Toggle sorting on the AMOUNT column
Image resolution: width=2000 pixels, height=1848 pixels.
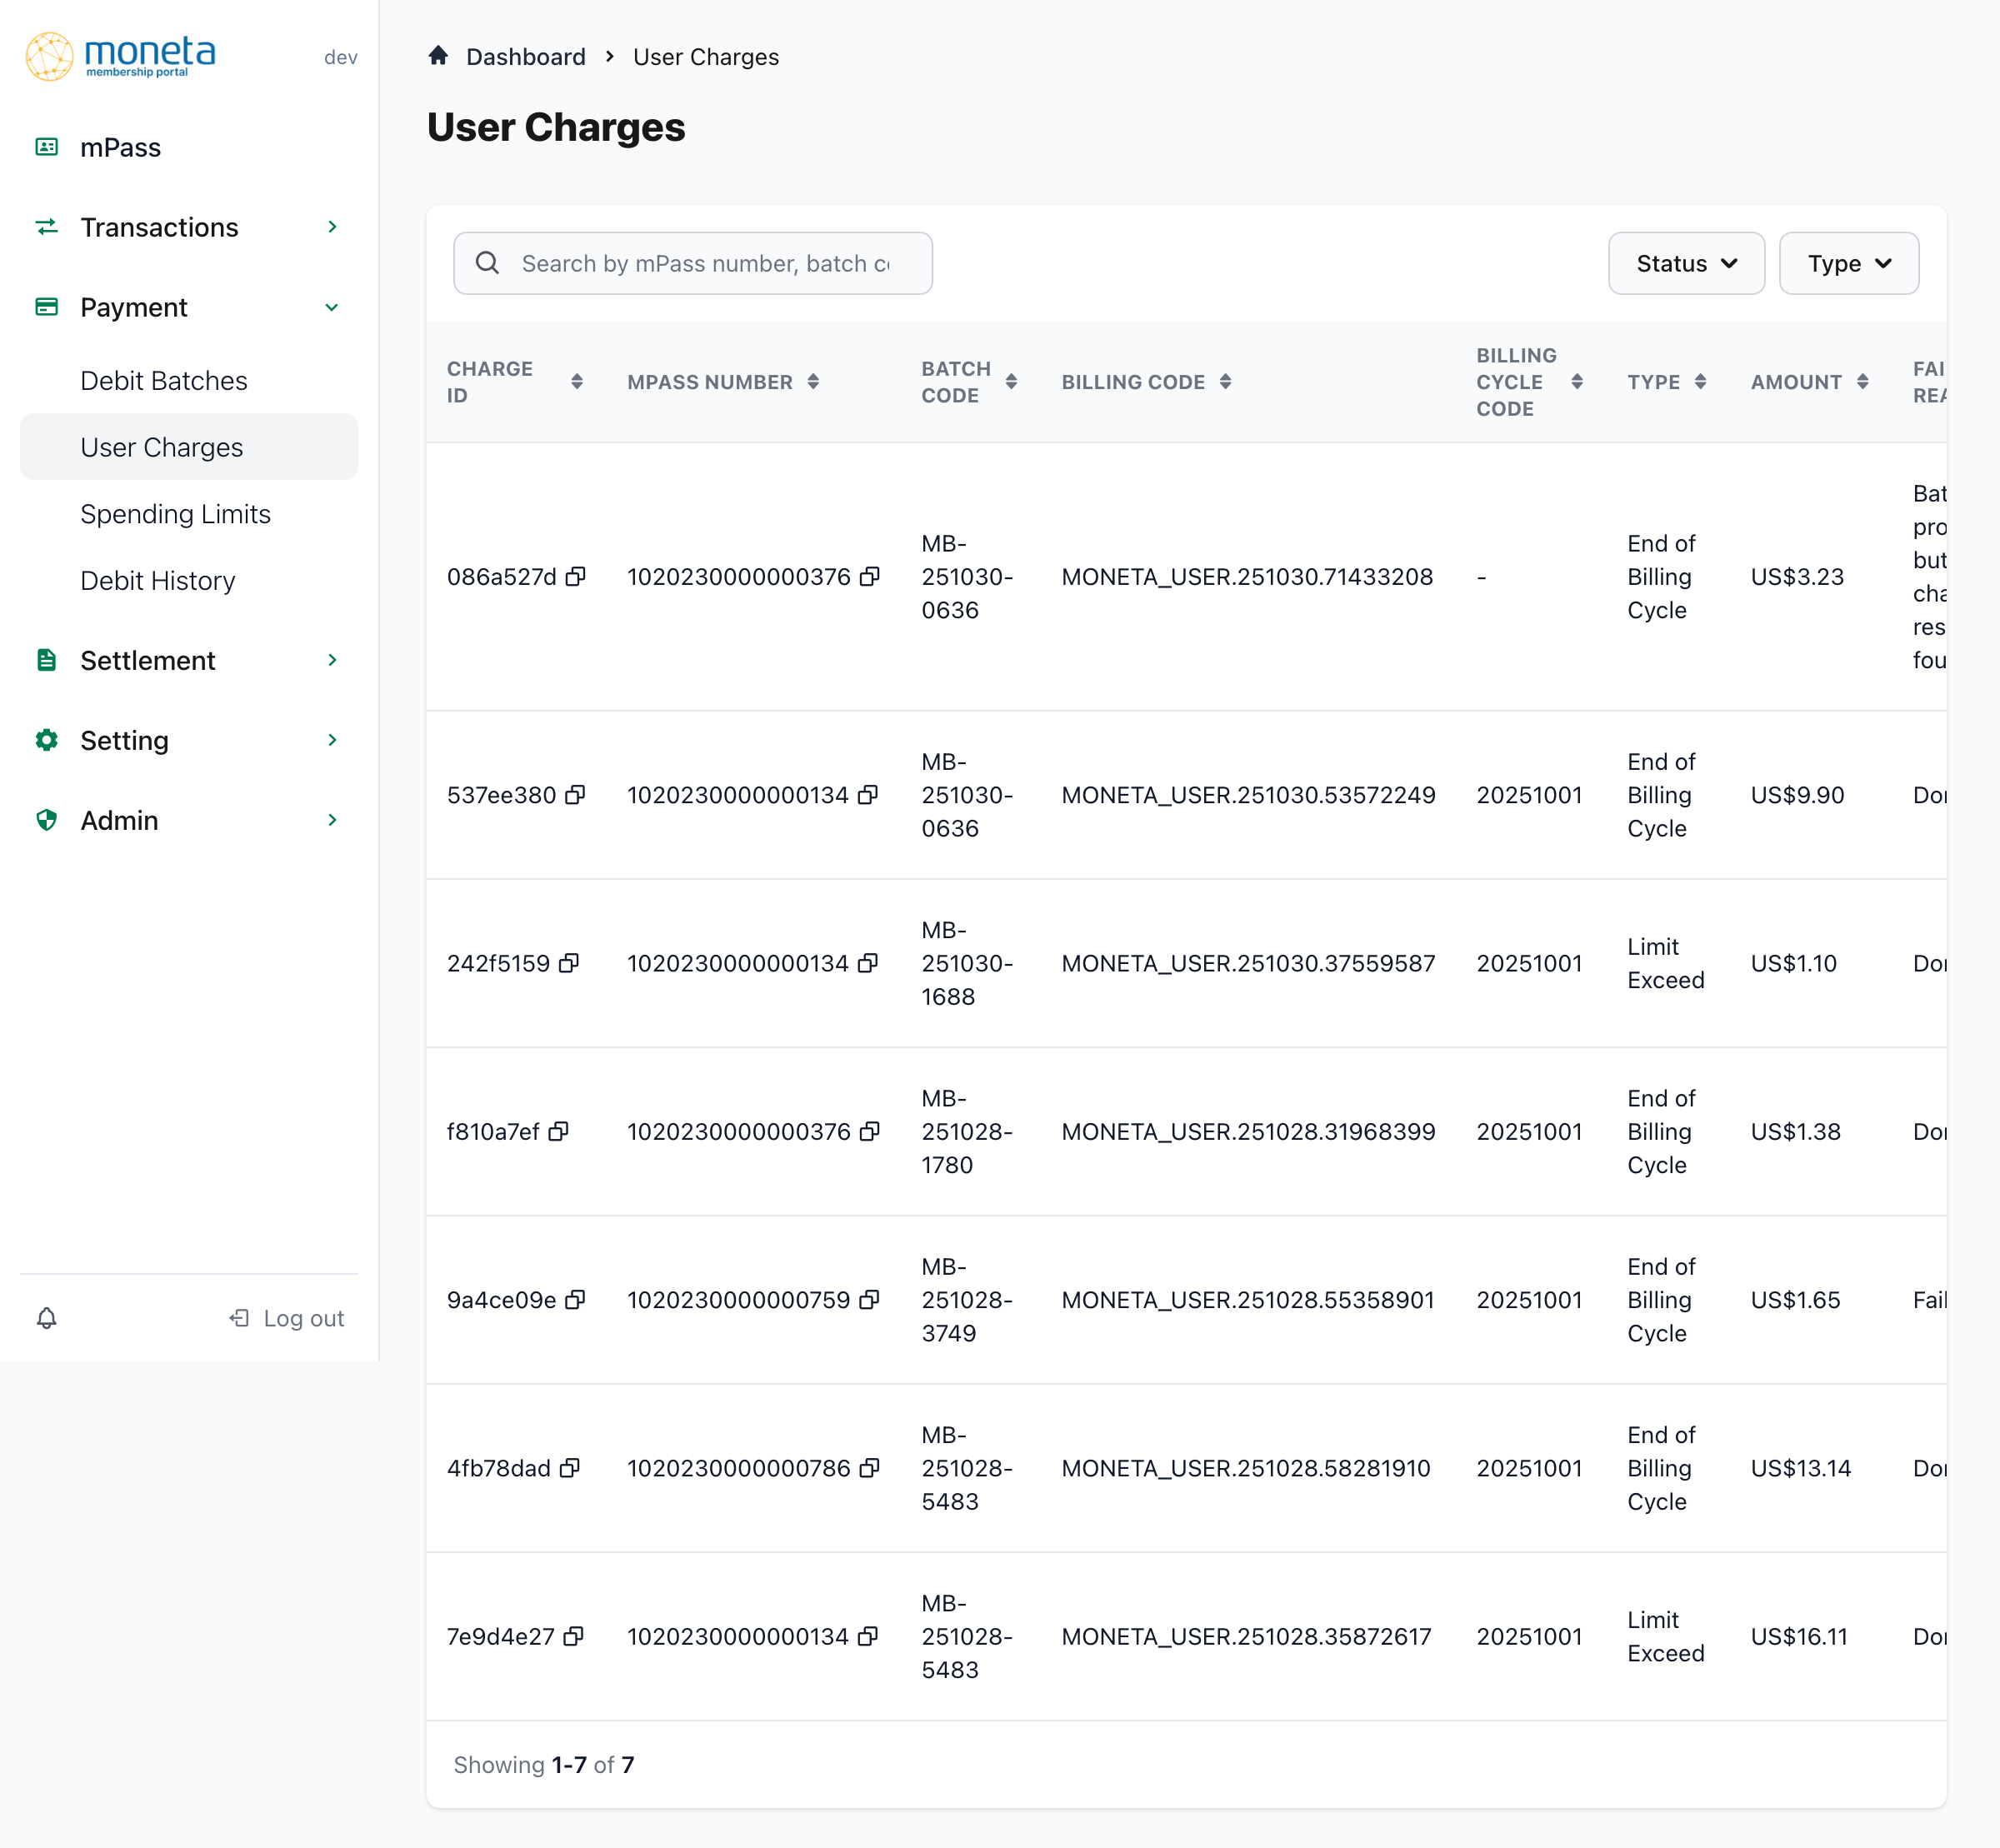click(1862, 381)
